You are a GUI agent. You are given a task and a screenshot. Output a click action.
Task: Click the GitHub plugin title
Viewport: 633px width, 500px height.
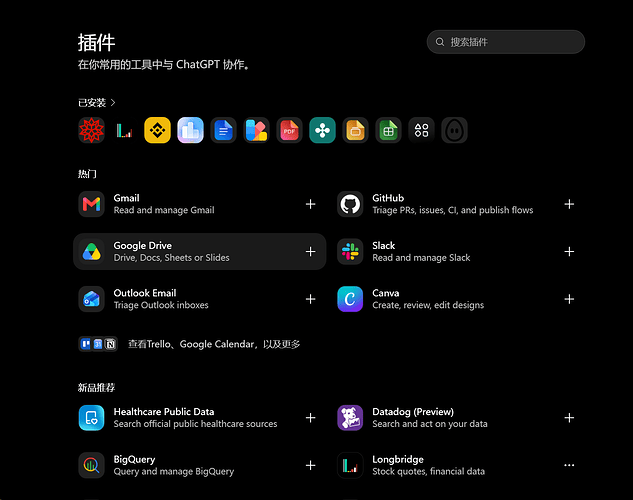pos(388,198)
